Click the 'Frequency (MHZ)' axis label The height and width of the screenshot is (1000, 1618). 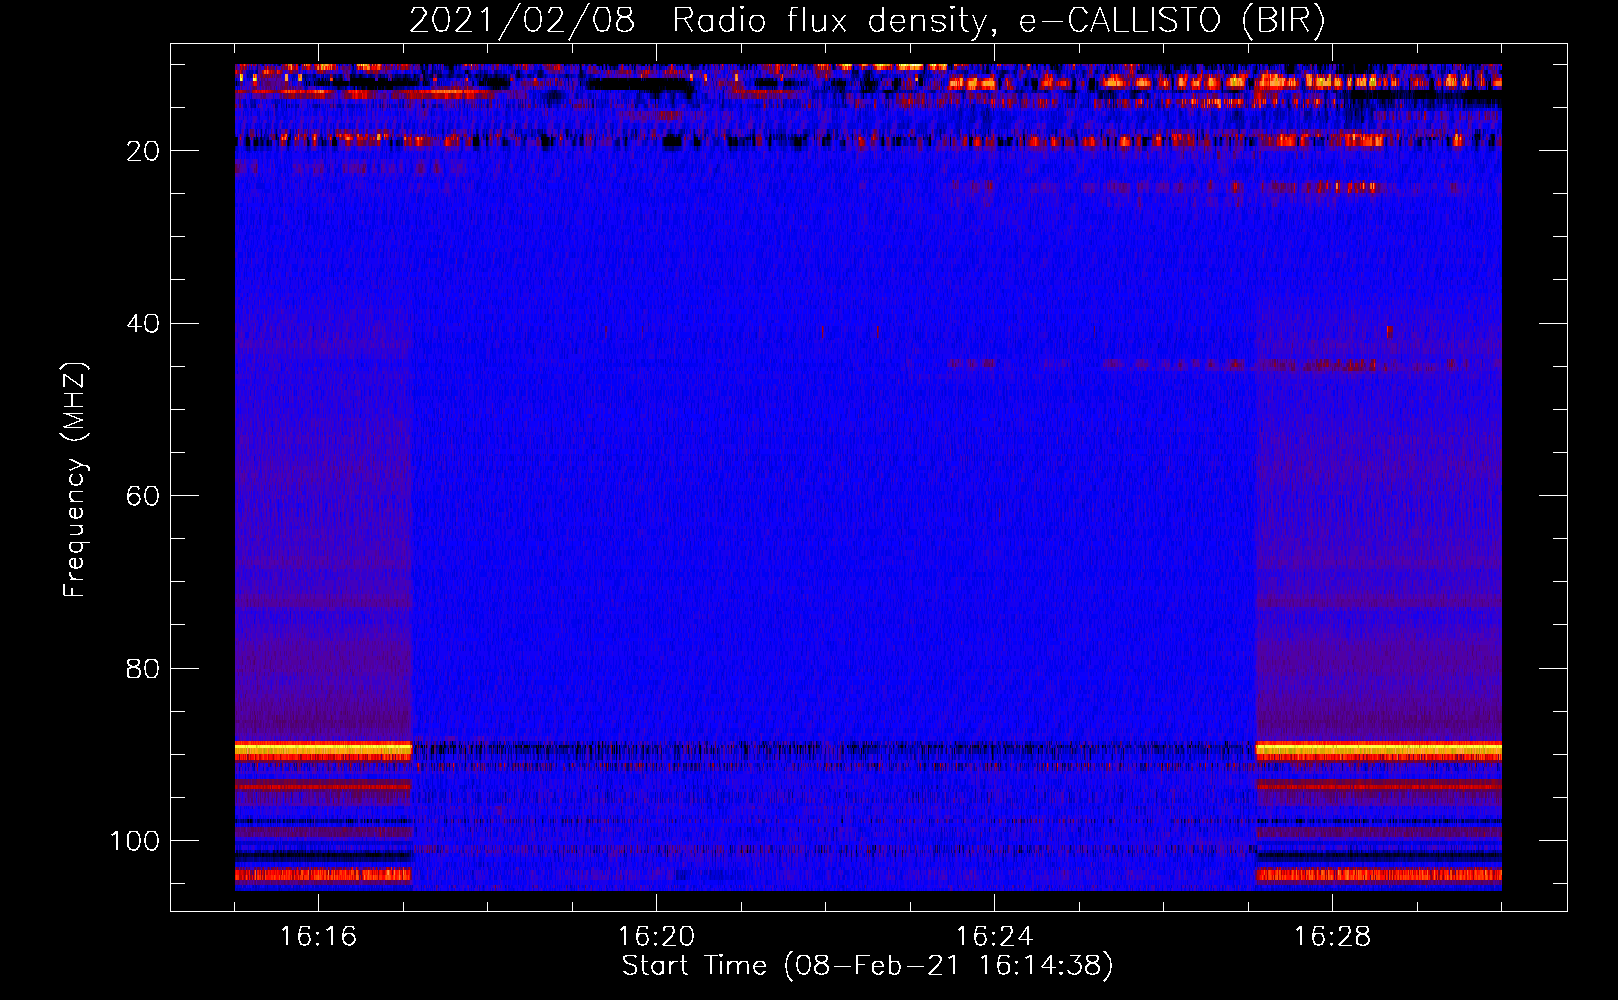(75, 479)
